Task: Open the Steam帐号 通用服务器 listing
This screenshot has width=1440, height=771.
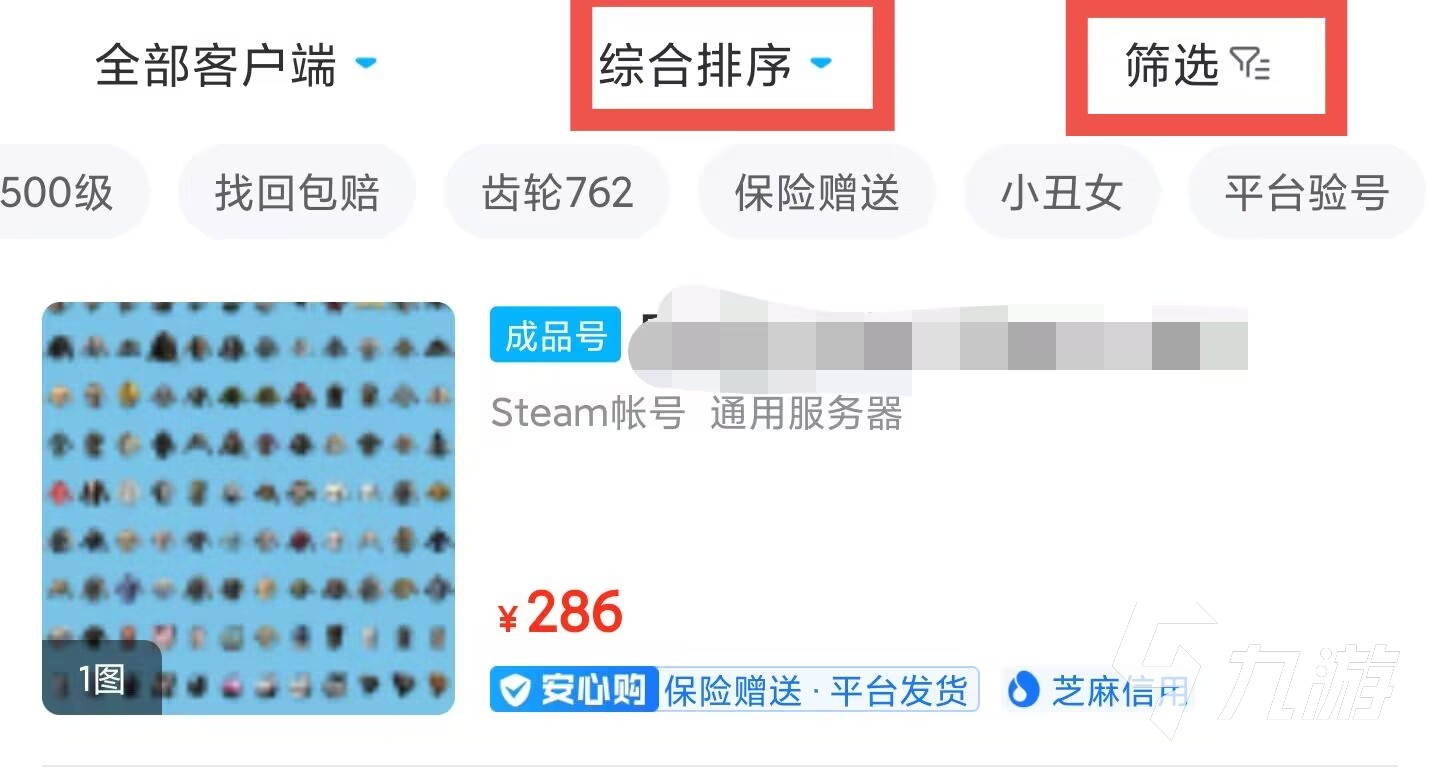Action: [x=697, y=413]
